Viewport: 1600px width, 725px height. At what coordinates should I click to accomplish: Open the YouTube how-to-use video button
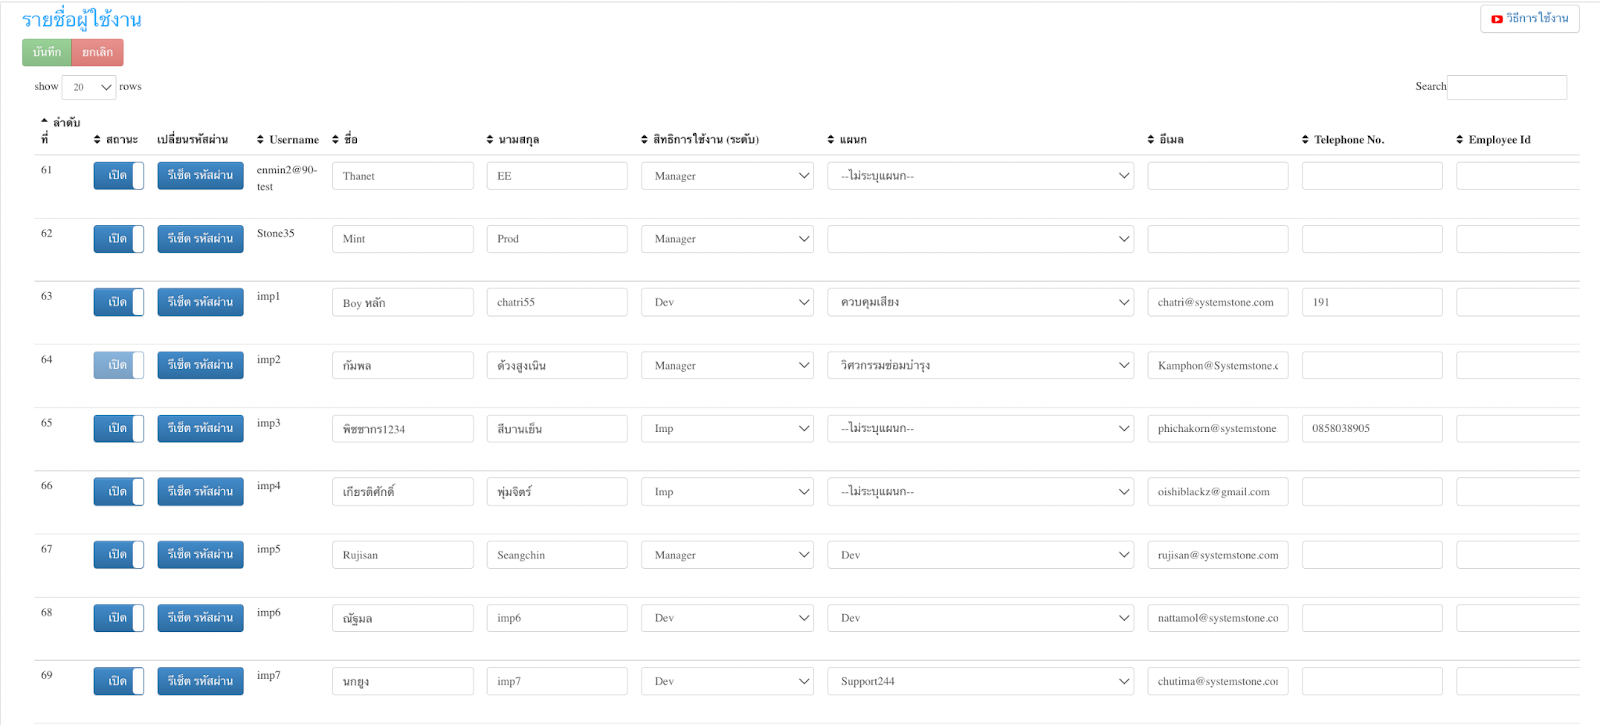[x=1529, y=19]
